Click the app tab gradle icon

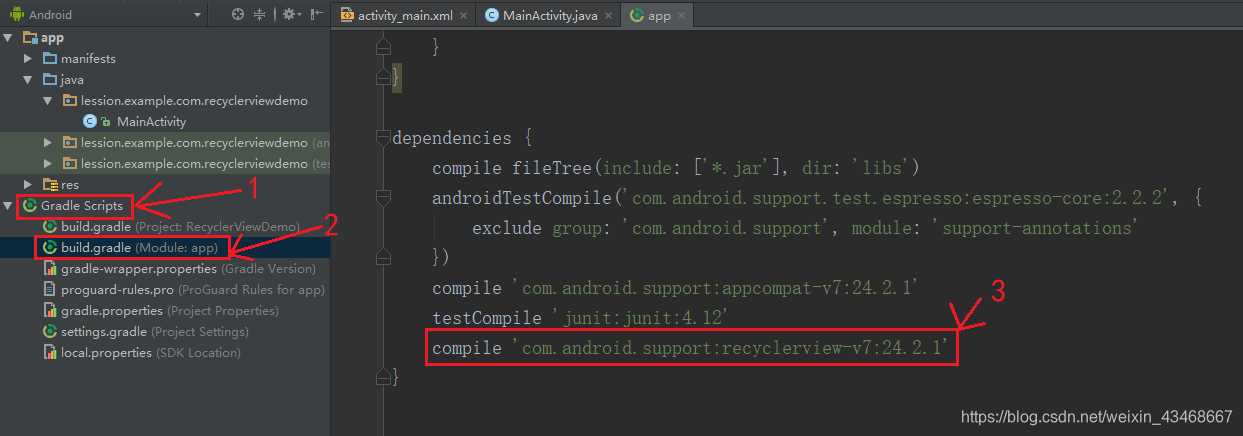point(637,15)
